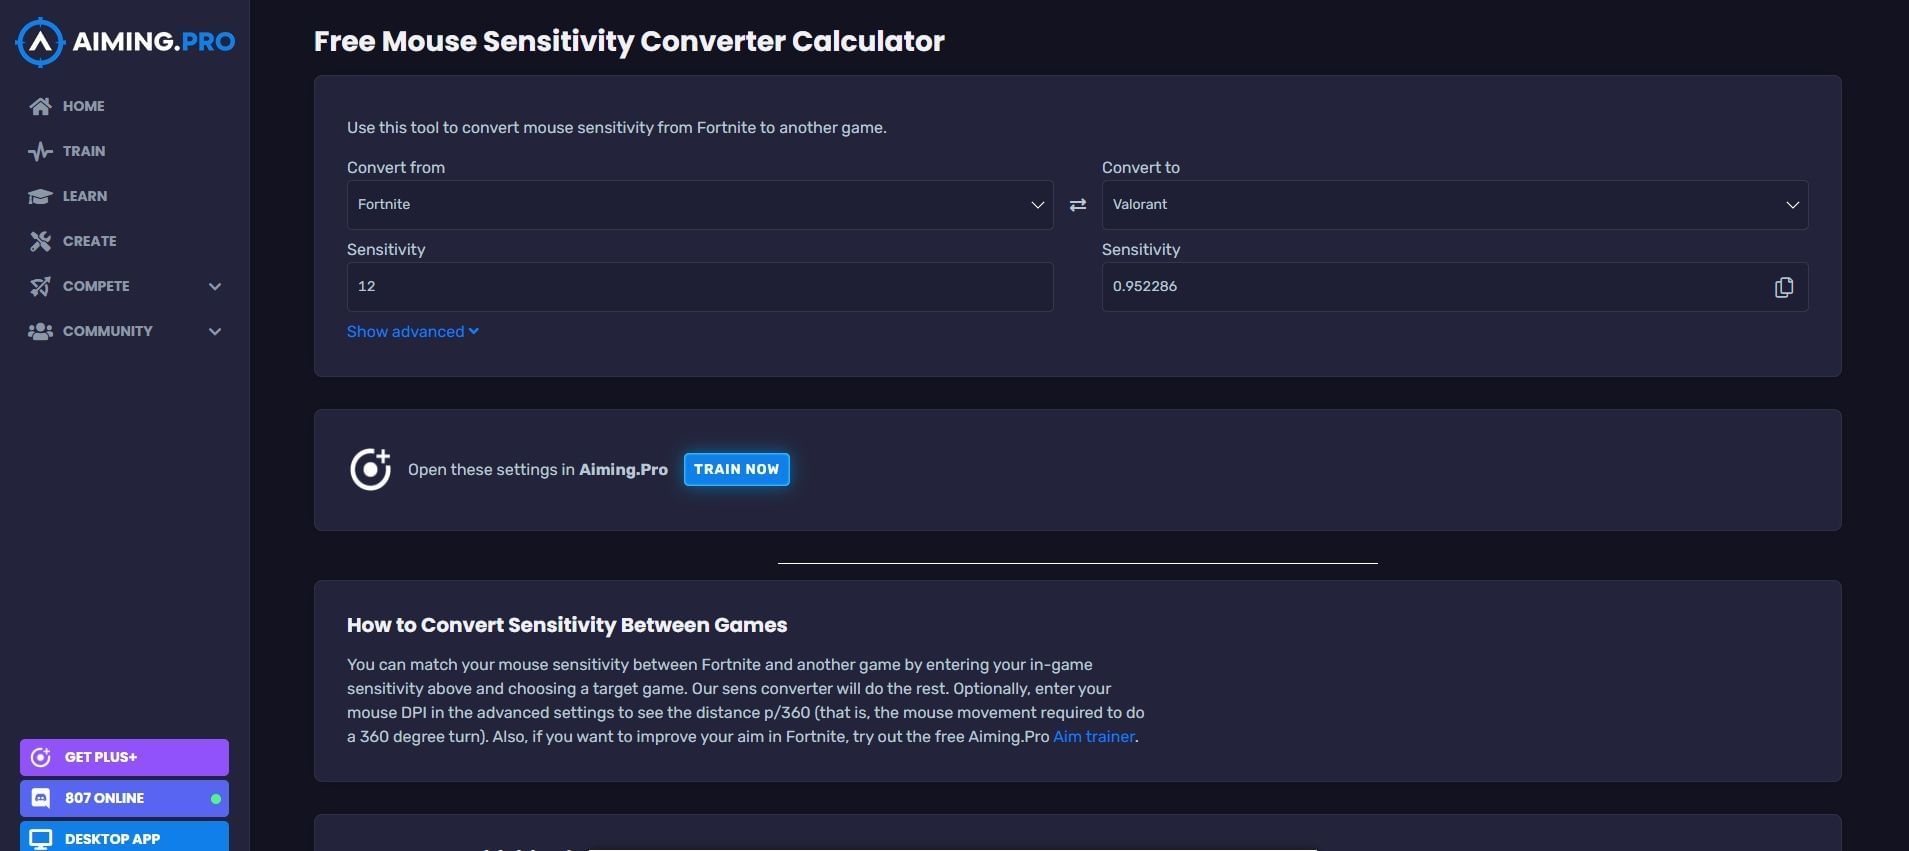Click the Get Plus+ button
Viewport: 1909px width, 851px height.
point(124,758)
